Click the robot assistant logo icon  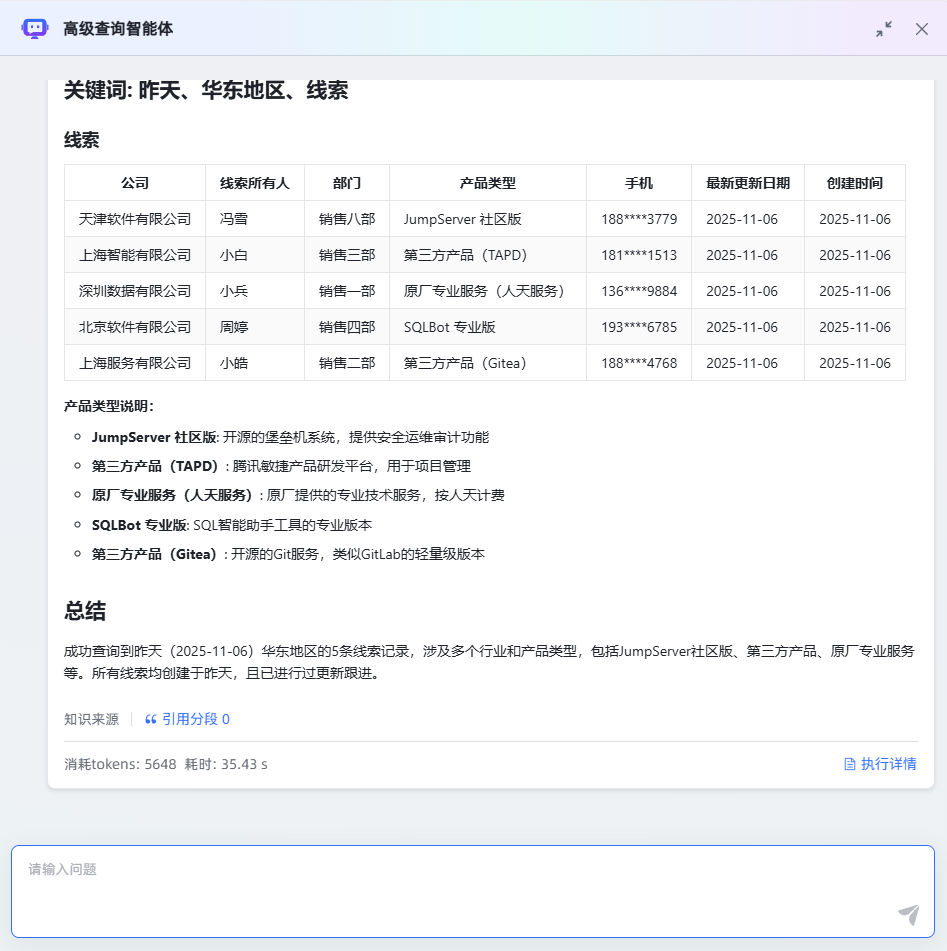coord(35,29)
